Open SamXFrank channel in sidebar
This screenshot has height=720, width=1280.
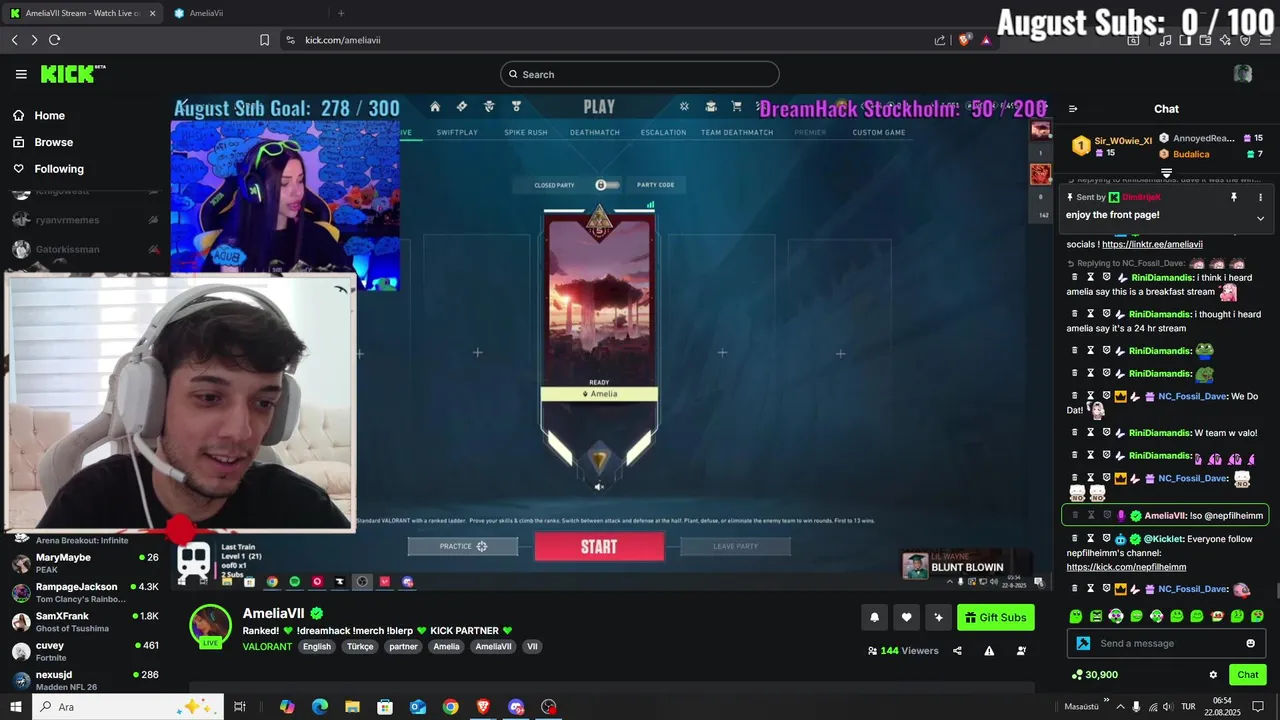(85, 622)
